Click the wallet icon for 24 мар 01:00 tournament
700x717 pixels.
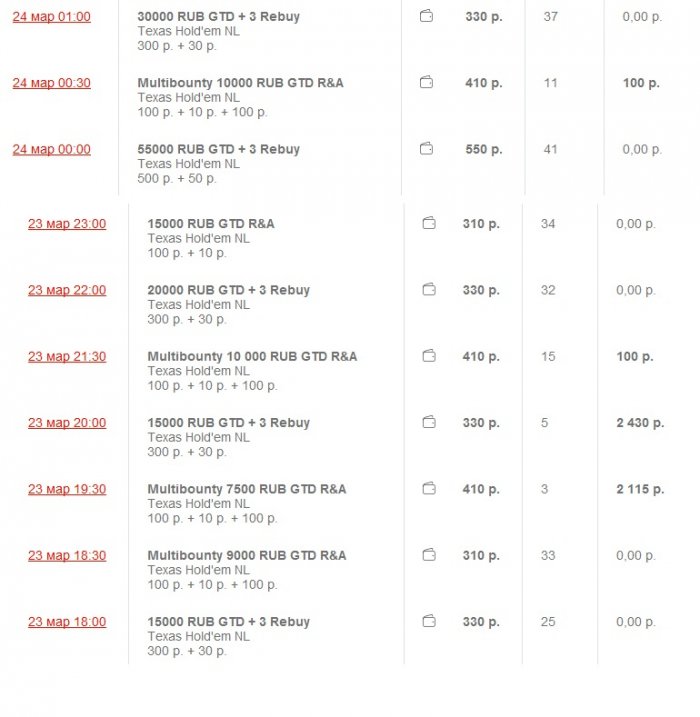pos(426,16)
